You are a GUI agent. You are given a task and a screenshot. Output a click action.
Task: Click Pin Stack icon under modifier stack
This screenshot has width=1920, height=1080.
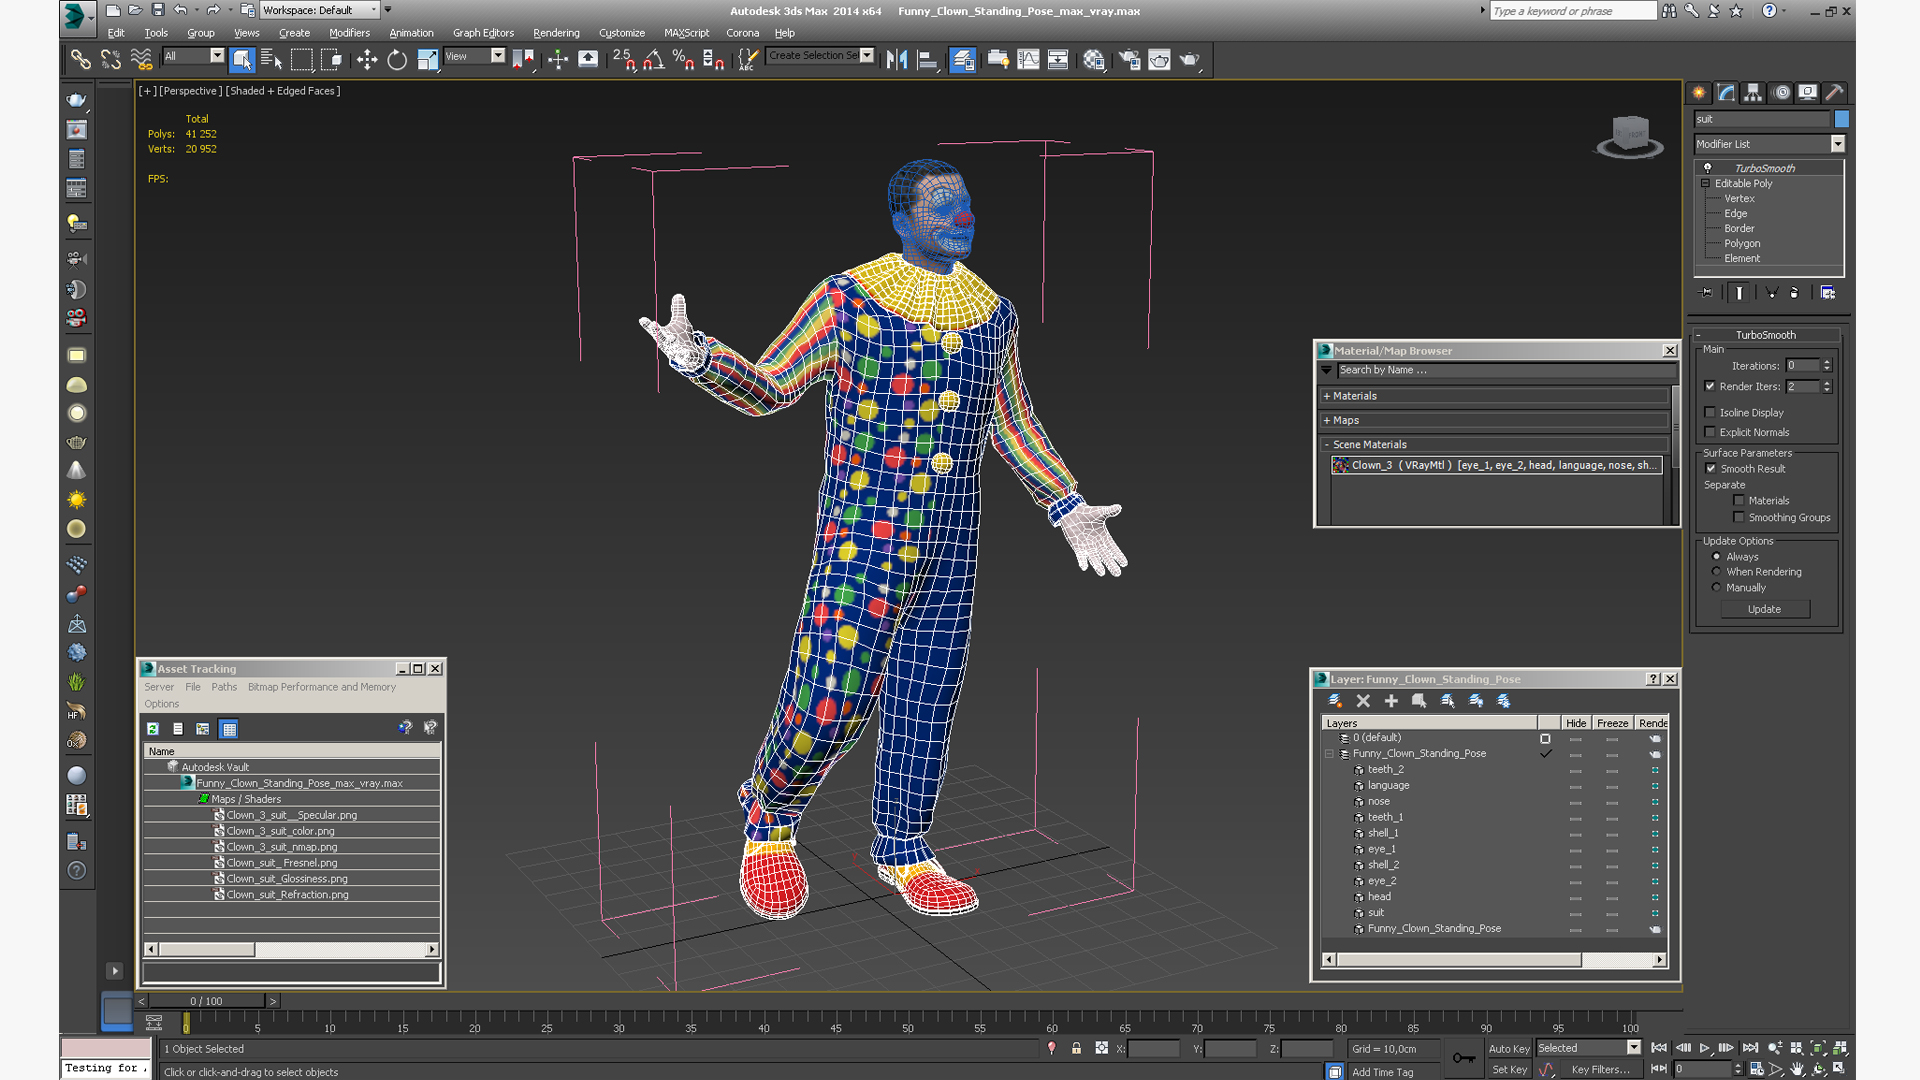1706,293
